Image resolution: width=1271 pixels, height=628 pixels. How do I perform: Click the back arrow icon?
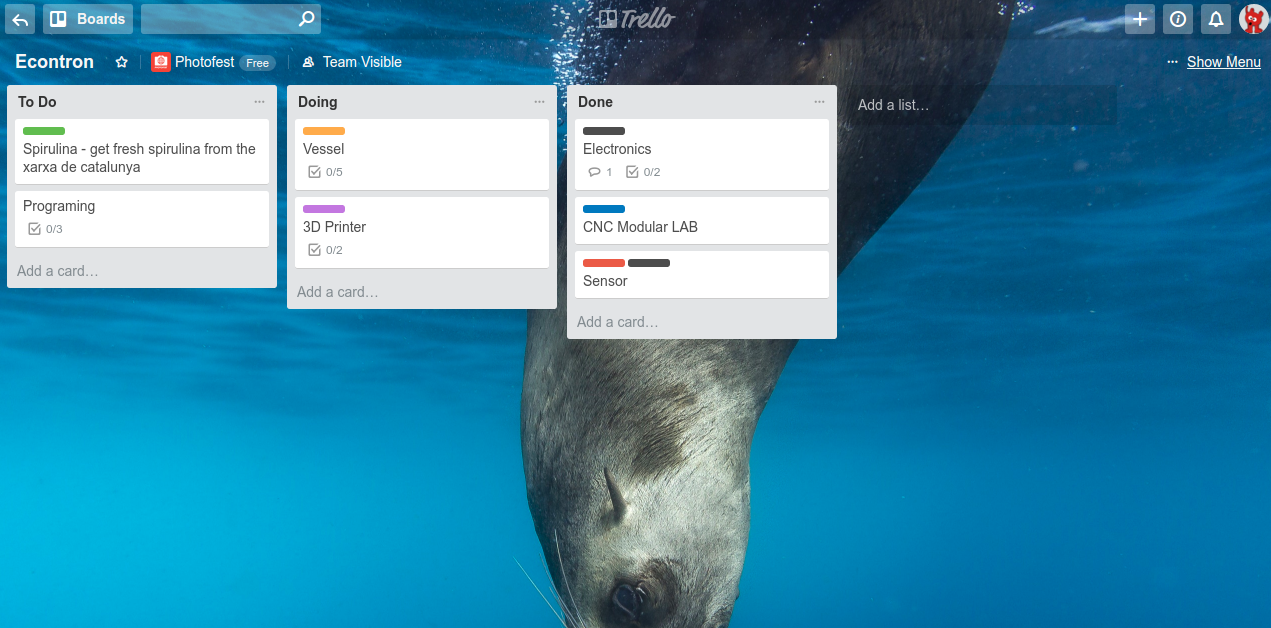[x=20, y=19]
